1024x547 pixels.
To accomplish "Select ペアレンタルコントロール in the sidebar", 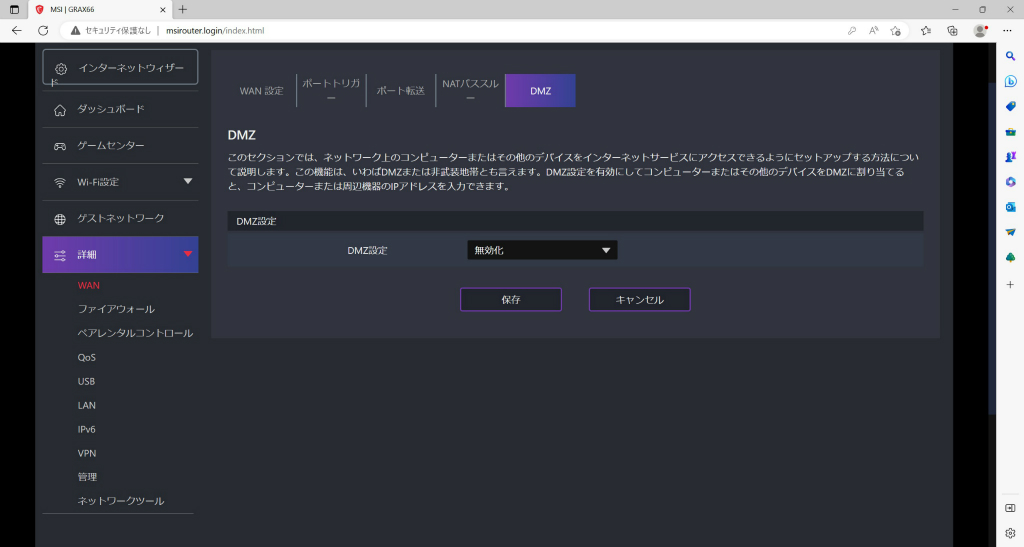I will click(135, 333).
